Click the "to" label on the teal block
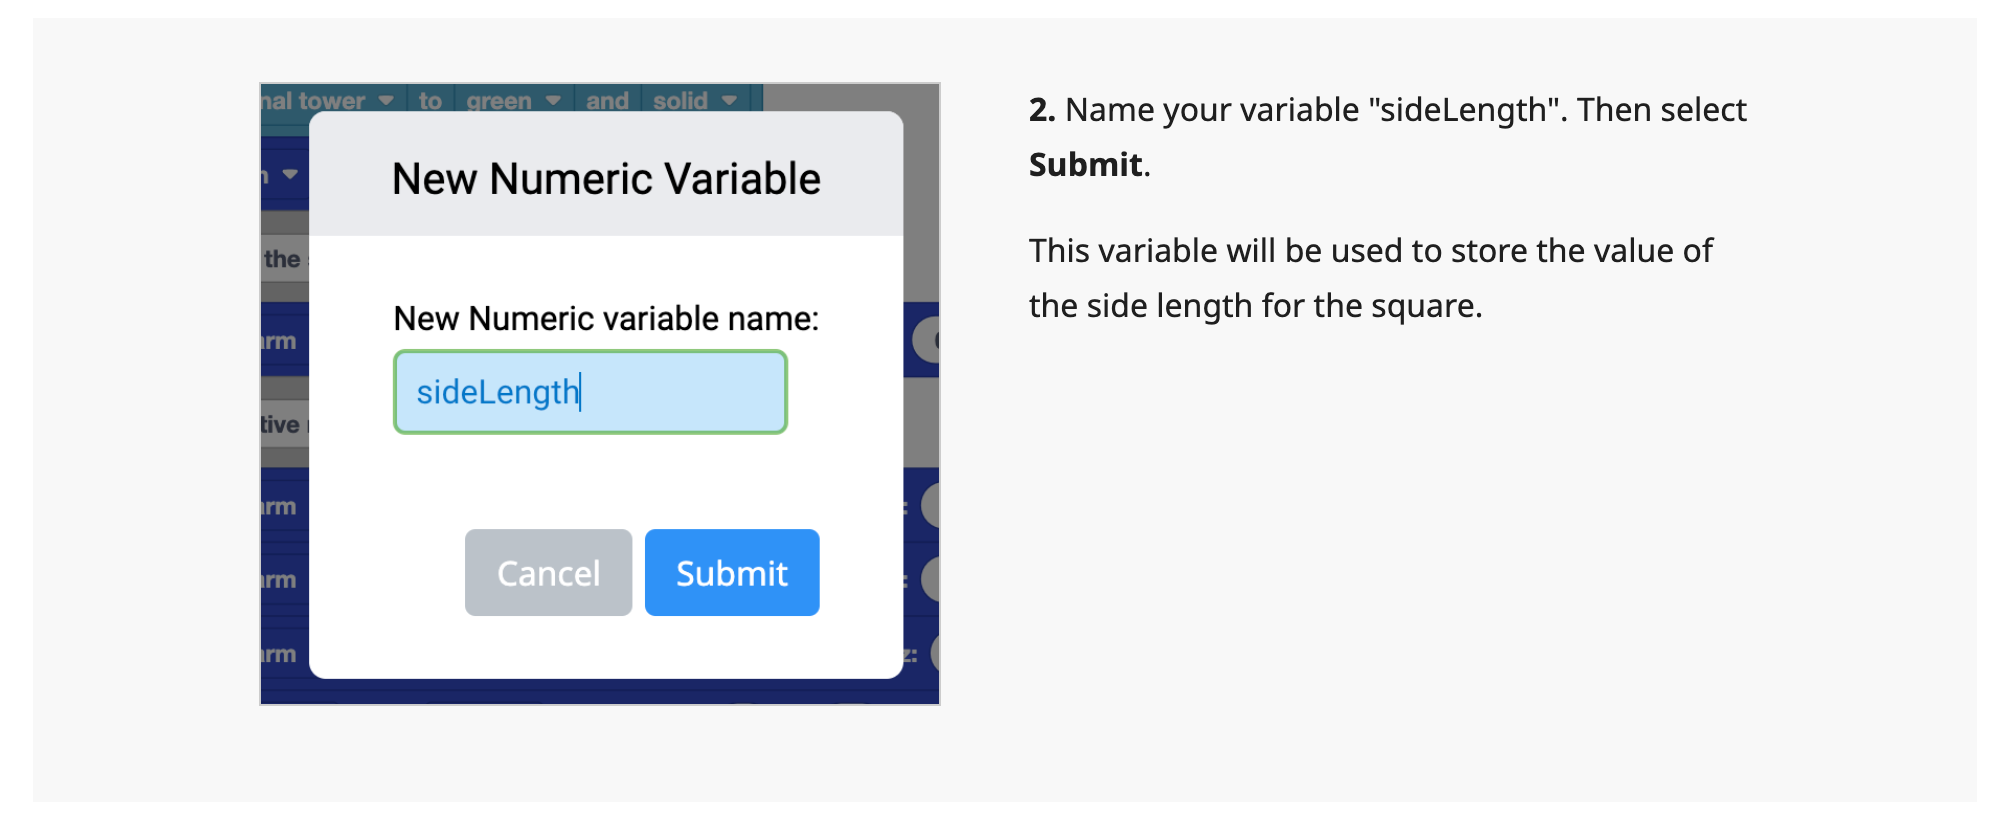The image size is (1992, 822). coord(431,100)
